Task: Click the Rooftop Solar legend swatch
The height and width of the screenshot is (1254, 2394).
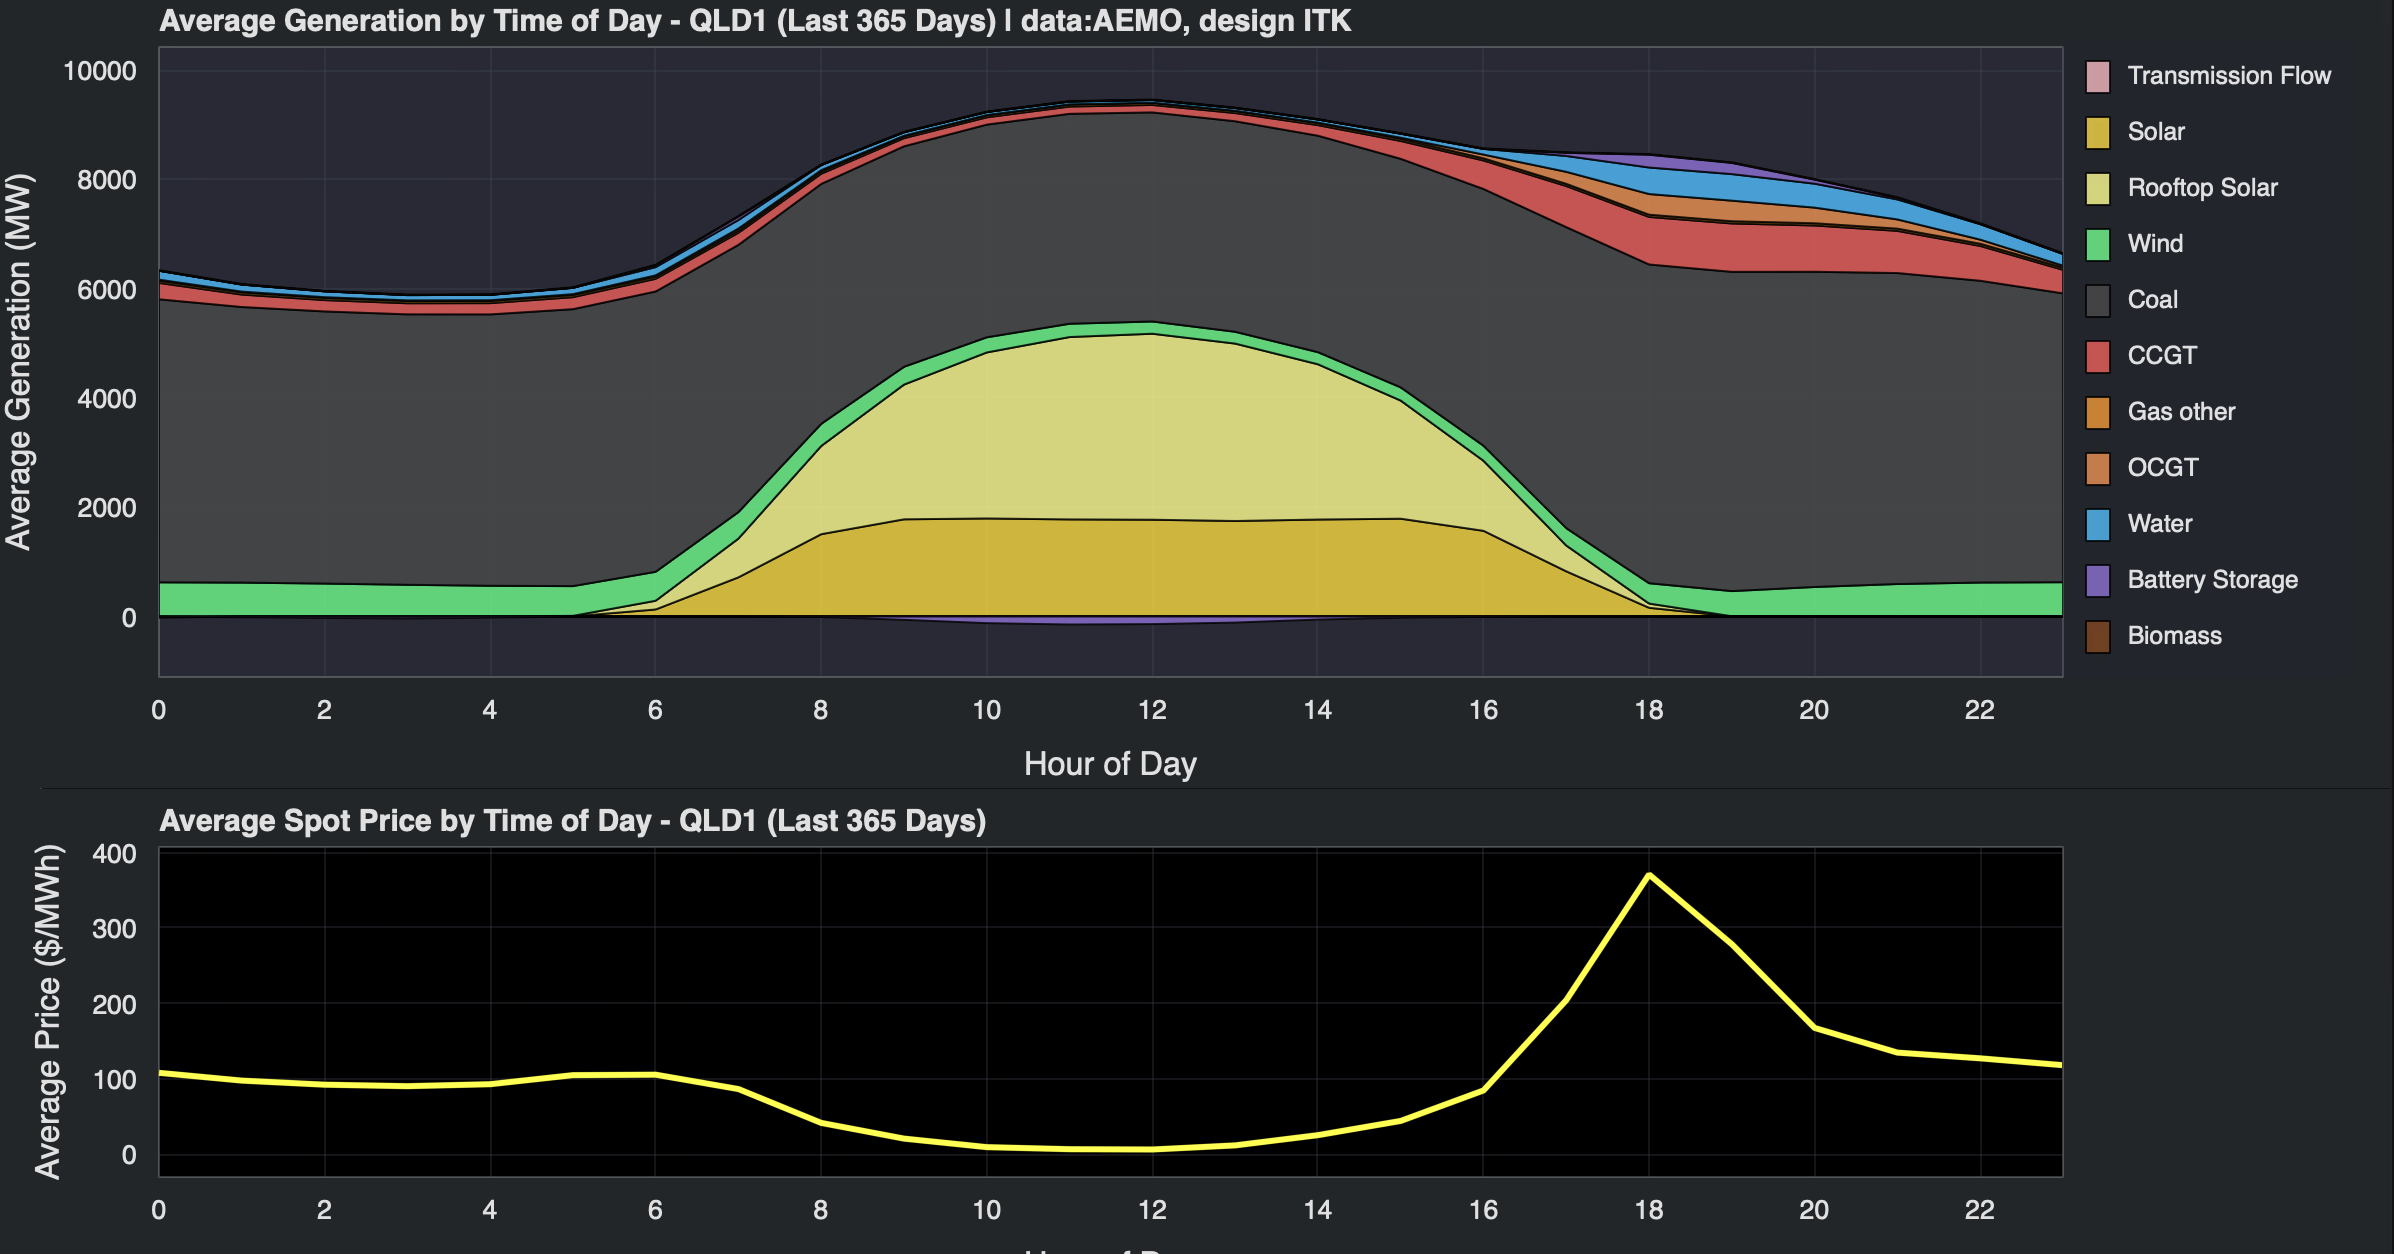Action: 2097,188
